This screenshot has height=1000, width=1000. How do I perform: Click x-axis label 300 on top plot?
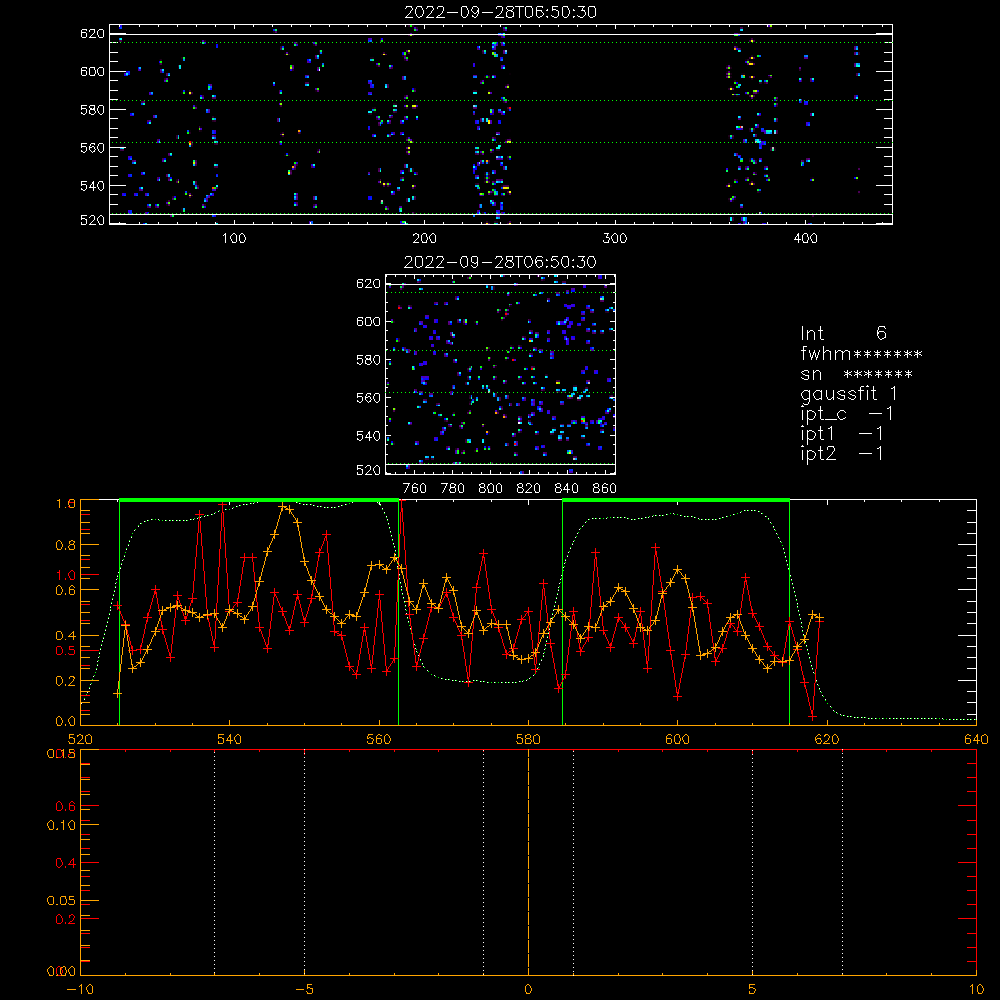pyautogui.click(x=615, y=239)
